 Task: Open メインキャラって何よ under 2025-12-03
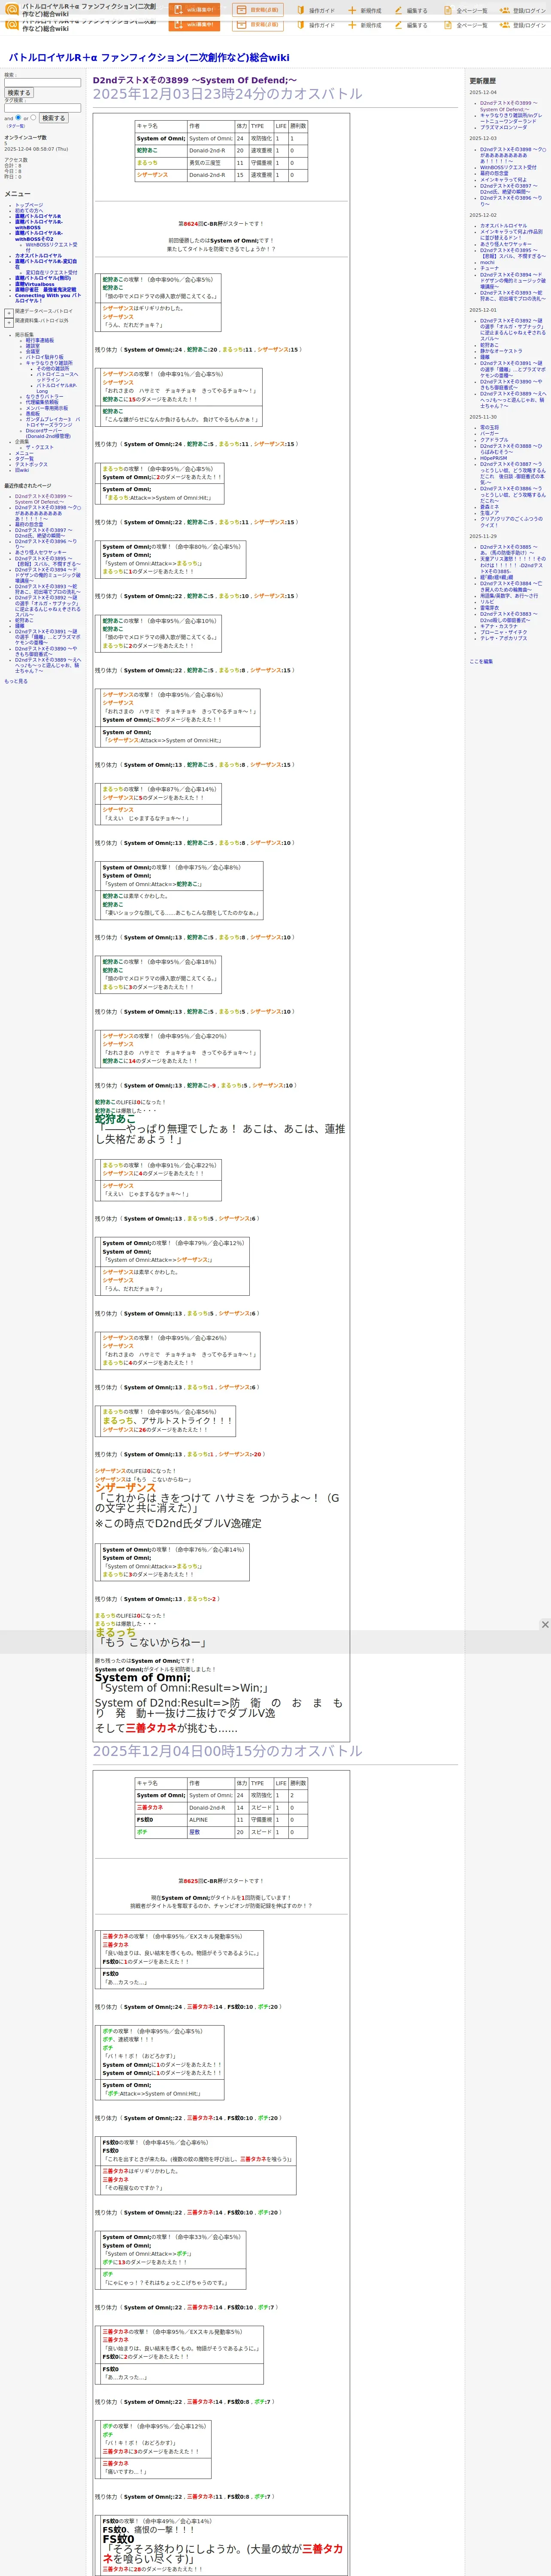(x=503, y=180)
